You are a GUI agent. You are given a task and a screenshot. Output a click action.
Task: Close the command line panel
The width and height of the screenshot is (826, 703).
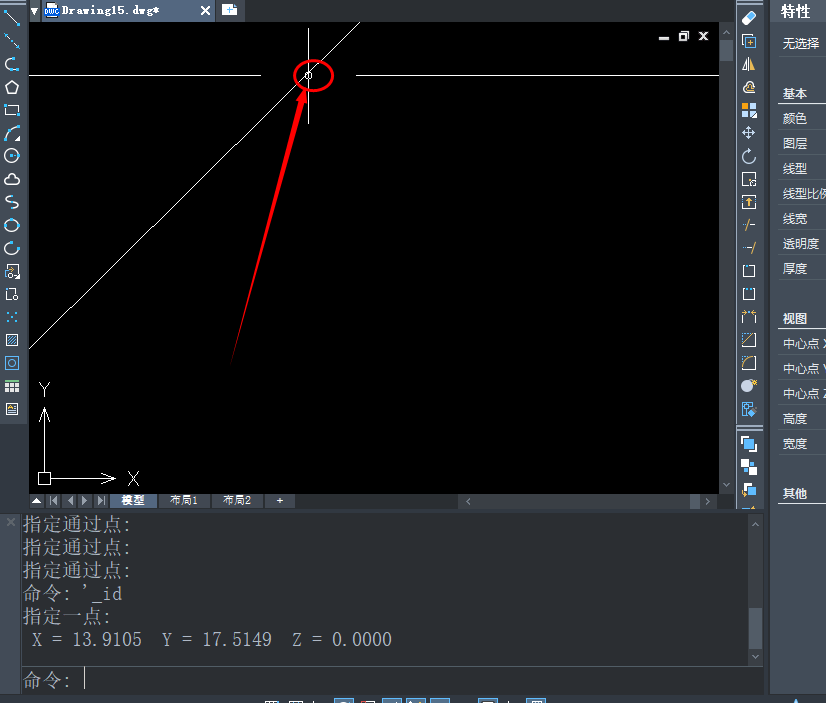coord(11,522)
